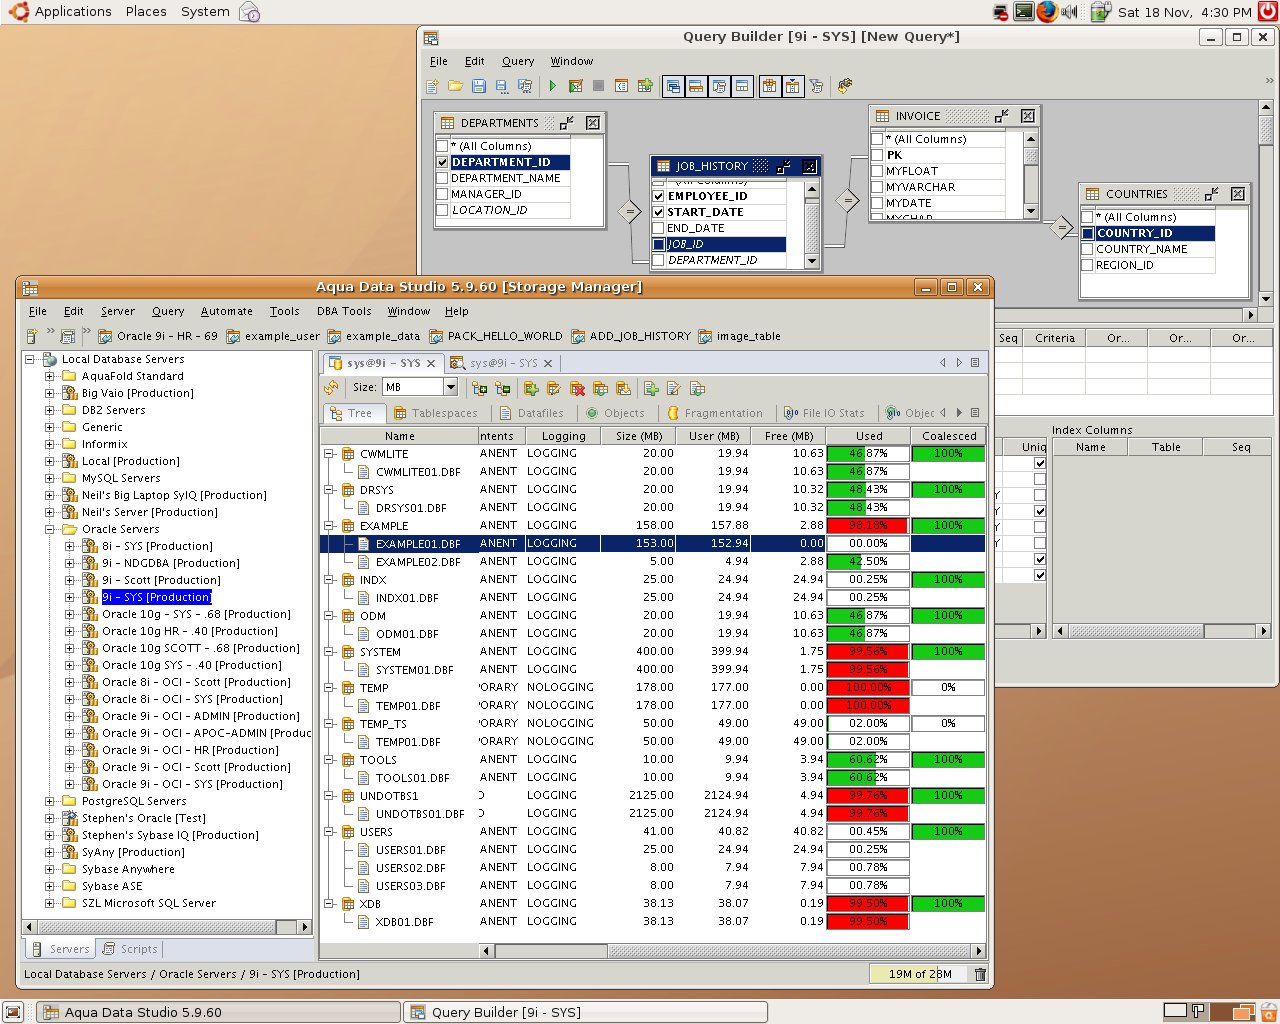
Task: Check the PK column in INVOICE table
Action: 877,155
